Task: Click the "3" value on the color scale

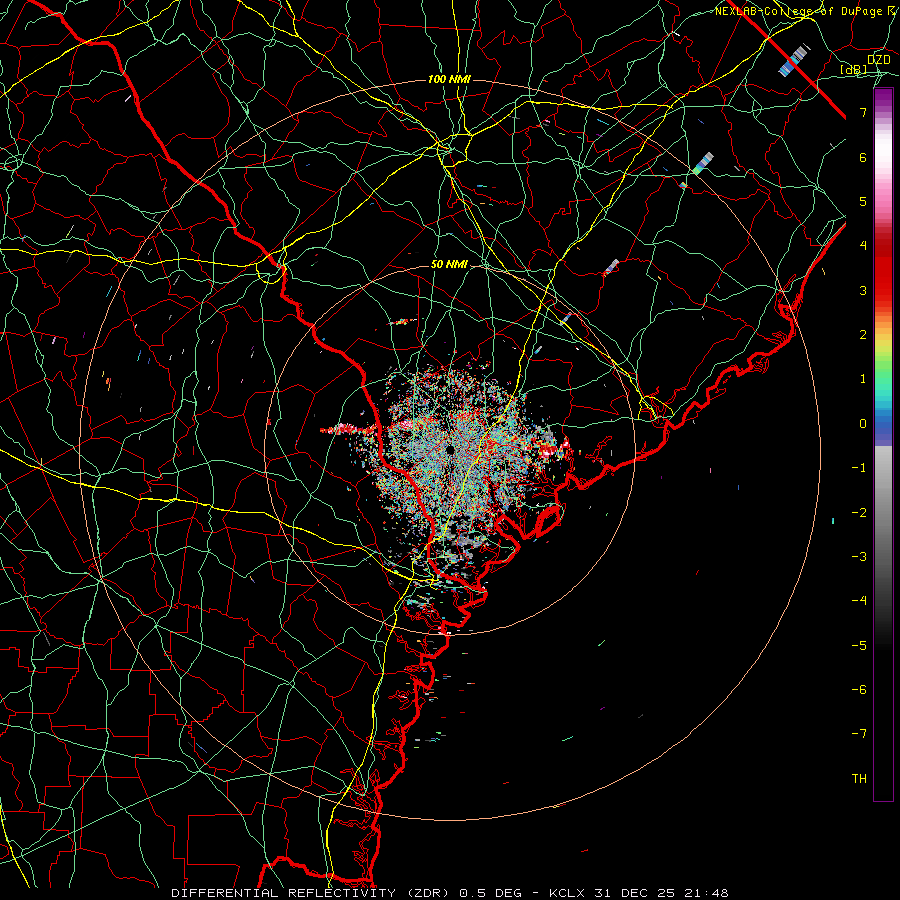Action: coord(863,290)
